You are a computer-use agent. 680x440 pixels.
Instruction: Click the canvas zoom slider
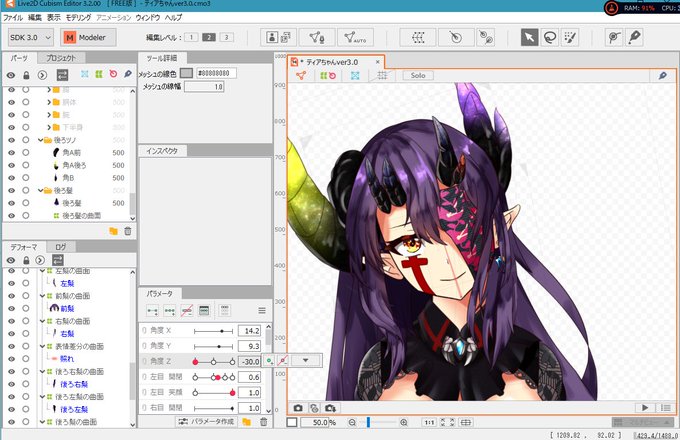point(378,422)
